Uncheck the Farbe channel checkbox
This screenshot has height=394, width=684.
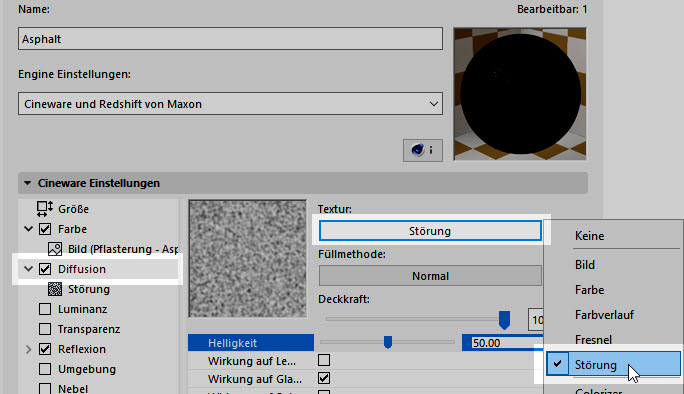pyautogui.click(x=45, y=229)
